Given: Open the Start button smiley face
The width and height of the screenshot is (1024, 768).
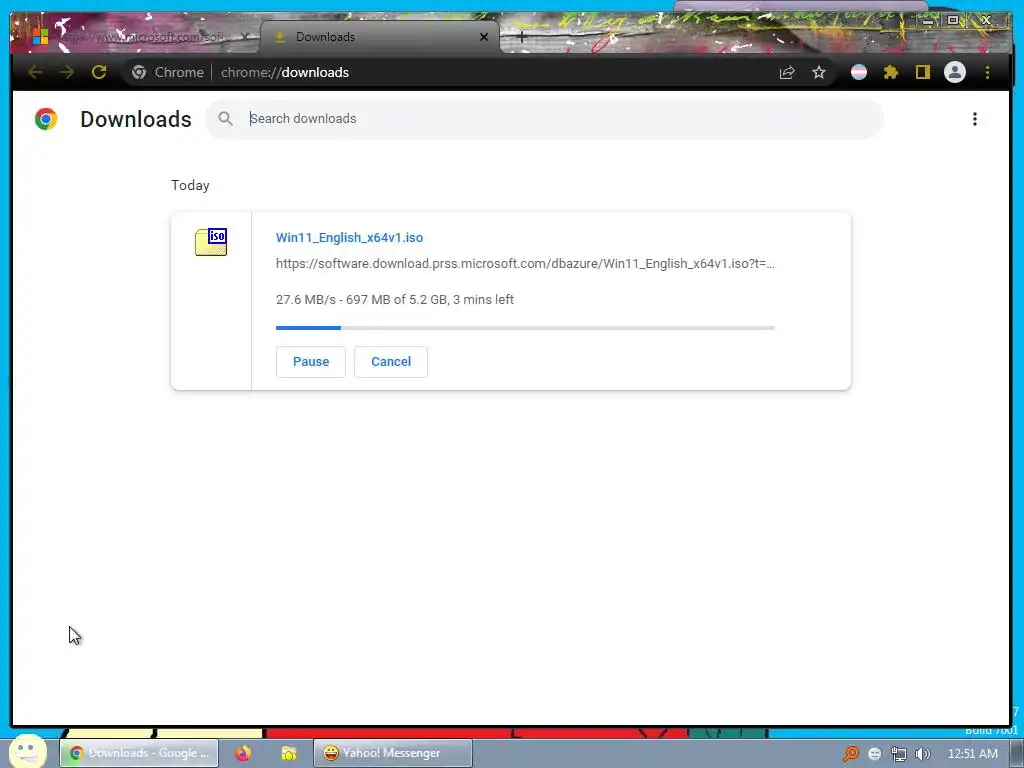Looking at the screenshot, I should click(28, 751).
